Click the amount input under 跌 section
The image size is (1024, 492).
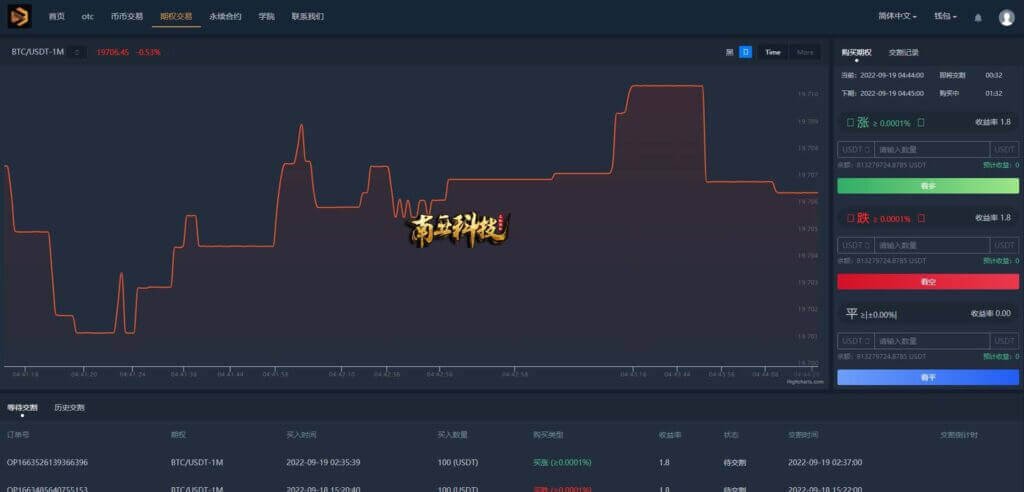point(932,245)
